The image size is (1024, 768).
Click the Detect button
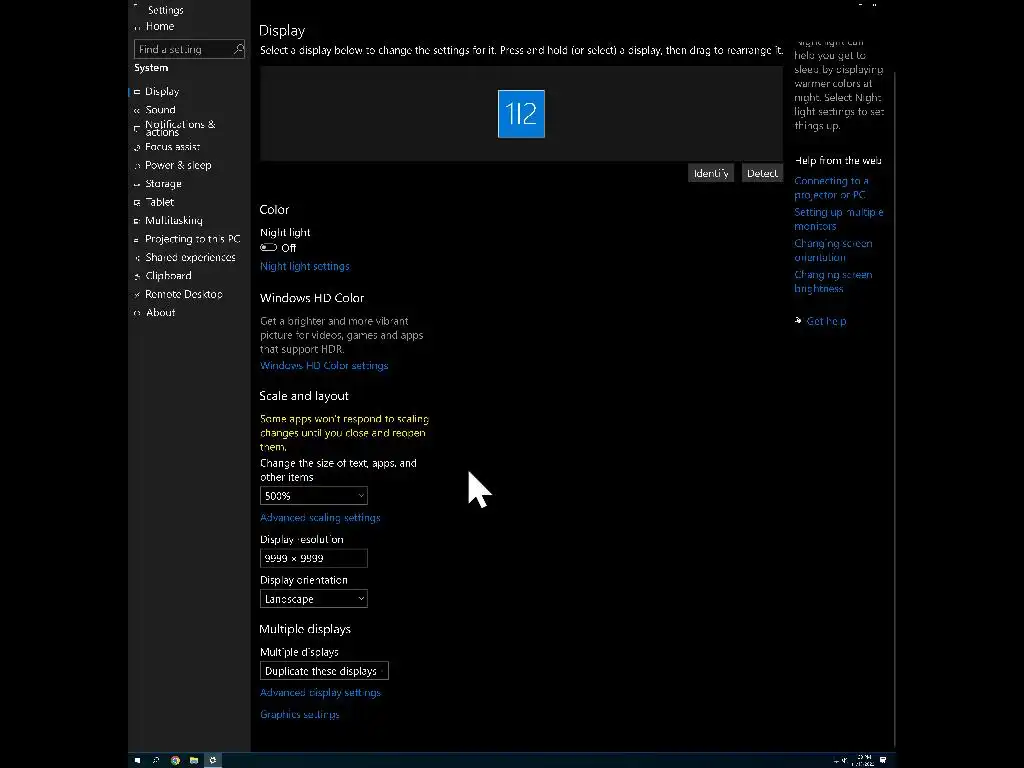pyautogui.click(x=762, y=173)
